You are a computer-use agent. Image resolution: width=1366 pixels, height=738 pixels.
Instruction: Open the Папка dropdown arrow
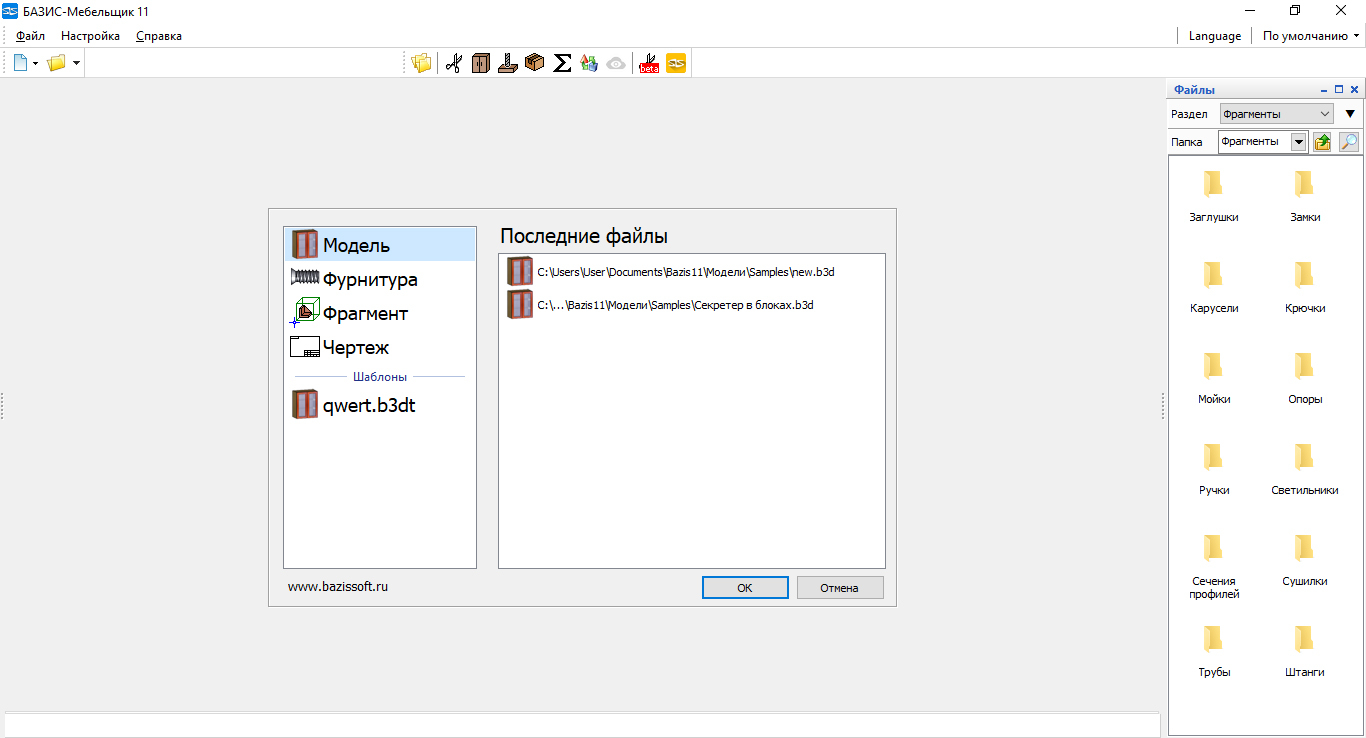[1299, 142]
